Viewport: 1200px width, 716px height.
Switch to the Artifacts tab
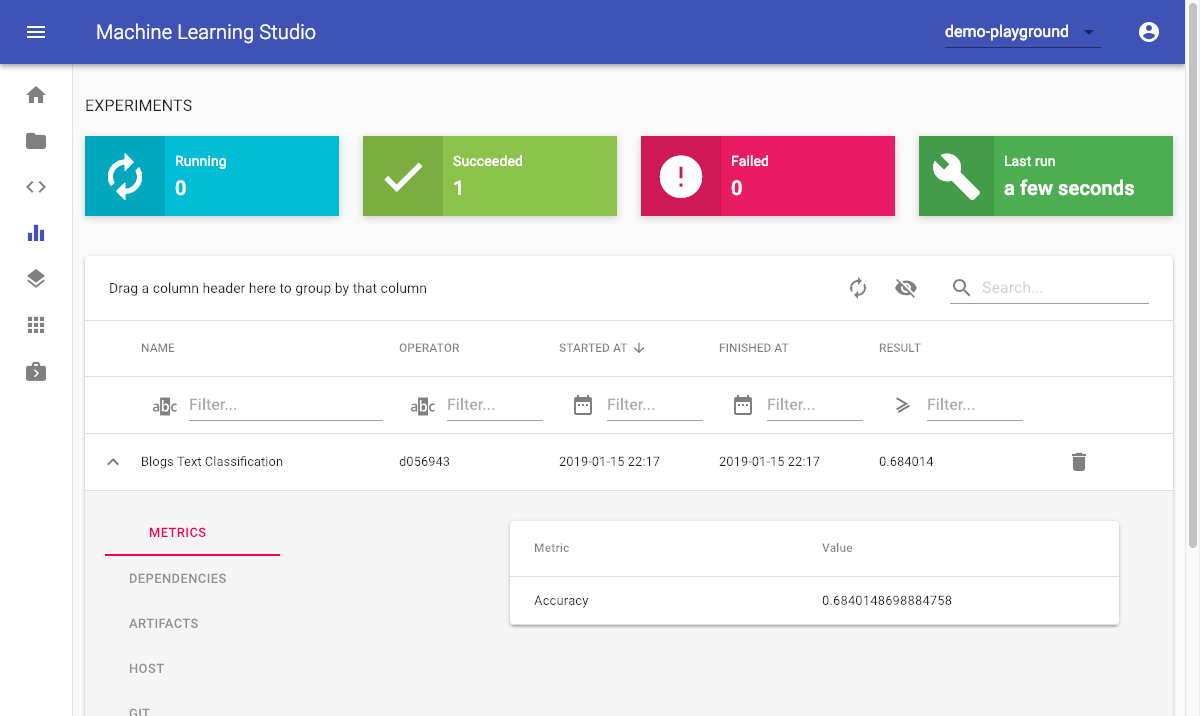pyautogui.click(x=164, y=623)
